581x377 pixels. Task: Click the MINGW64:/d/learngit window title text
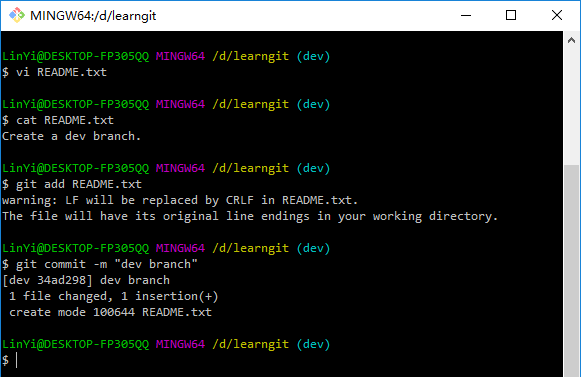pos(93,16)
